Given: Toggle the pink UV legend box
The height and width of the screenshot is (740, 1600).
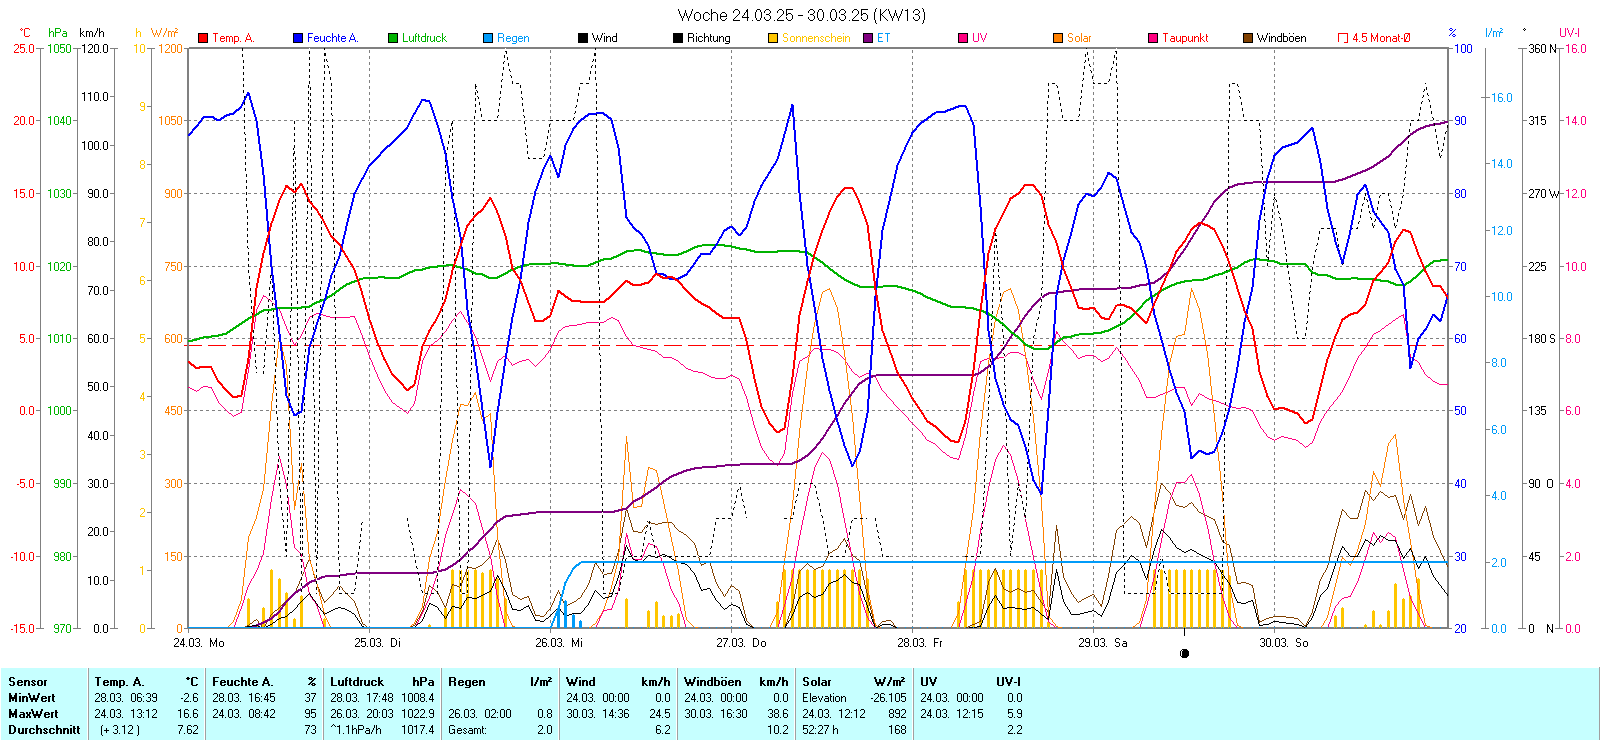Looking at the screenshot, I should tap(963, 38).
